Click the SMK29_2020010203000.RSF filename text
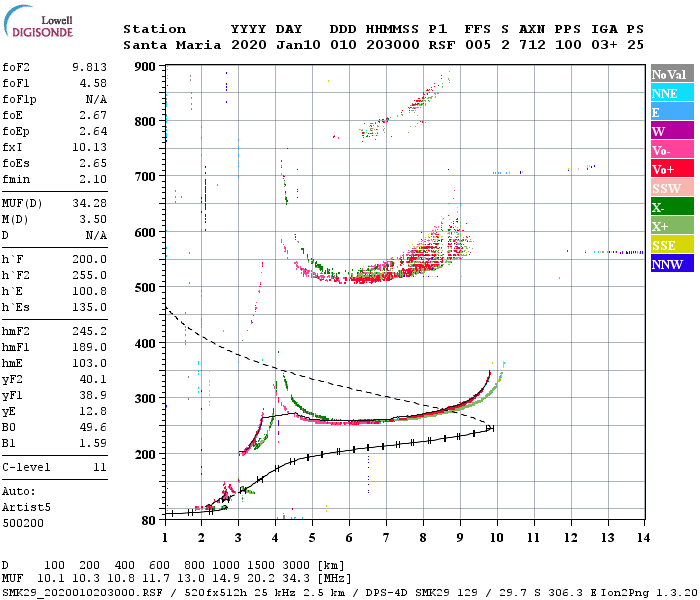The width and height of the screenshot is (700, 600). 82,592
